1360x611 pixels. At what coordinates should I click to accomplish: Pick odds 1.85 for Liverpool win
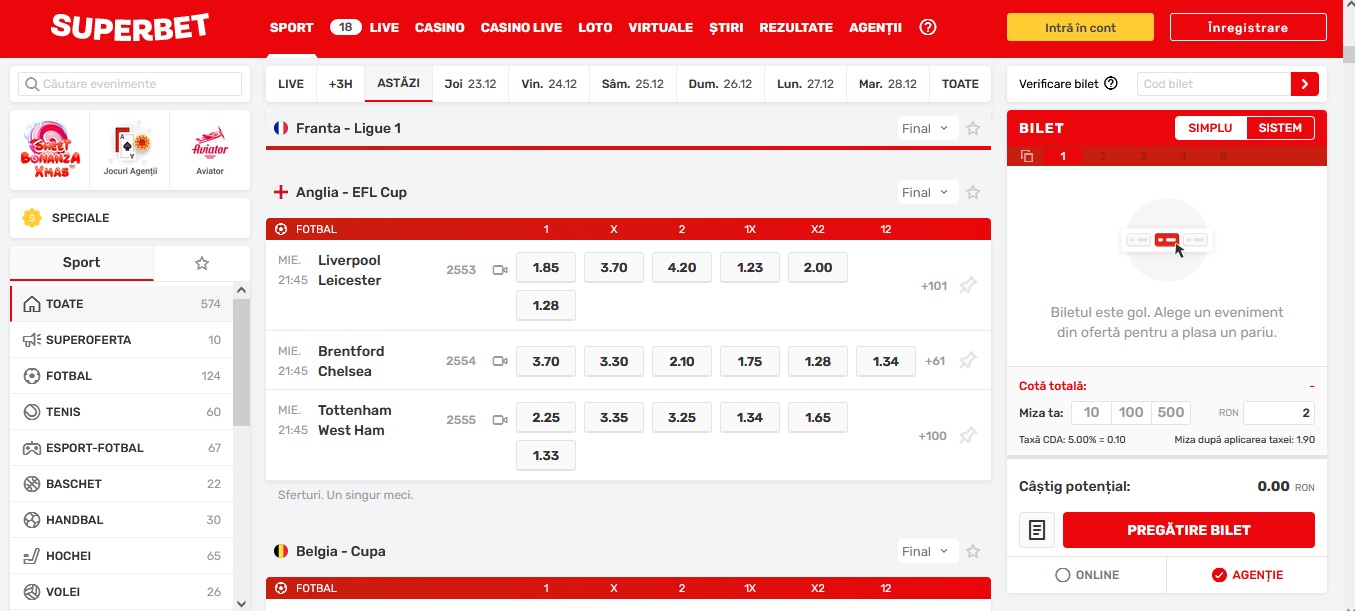coord(546,268)
